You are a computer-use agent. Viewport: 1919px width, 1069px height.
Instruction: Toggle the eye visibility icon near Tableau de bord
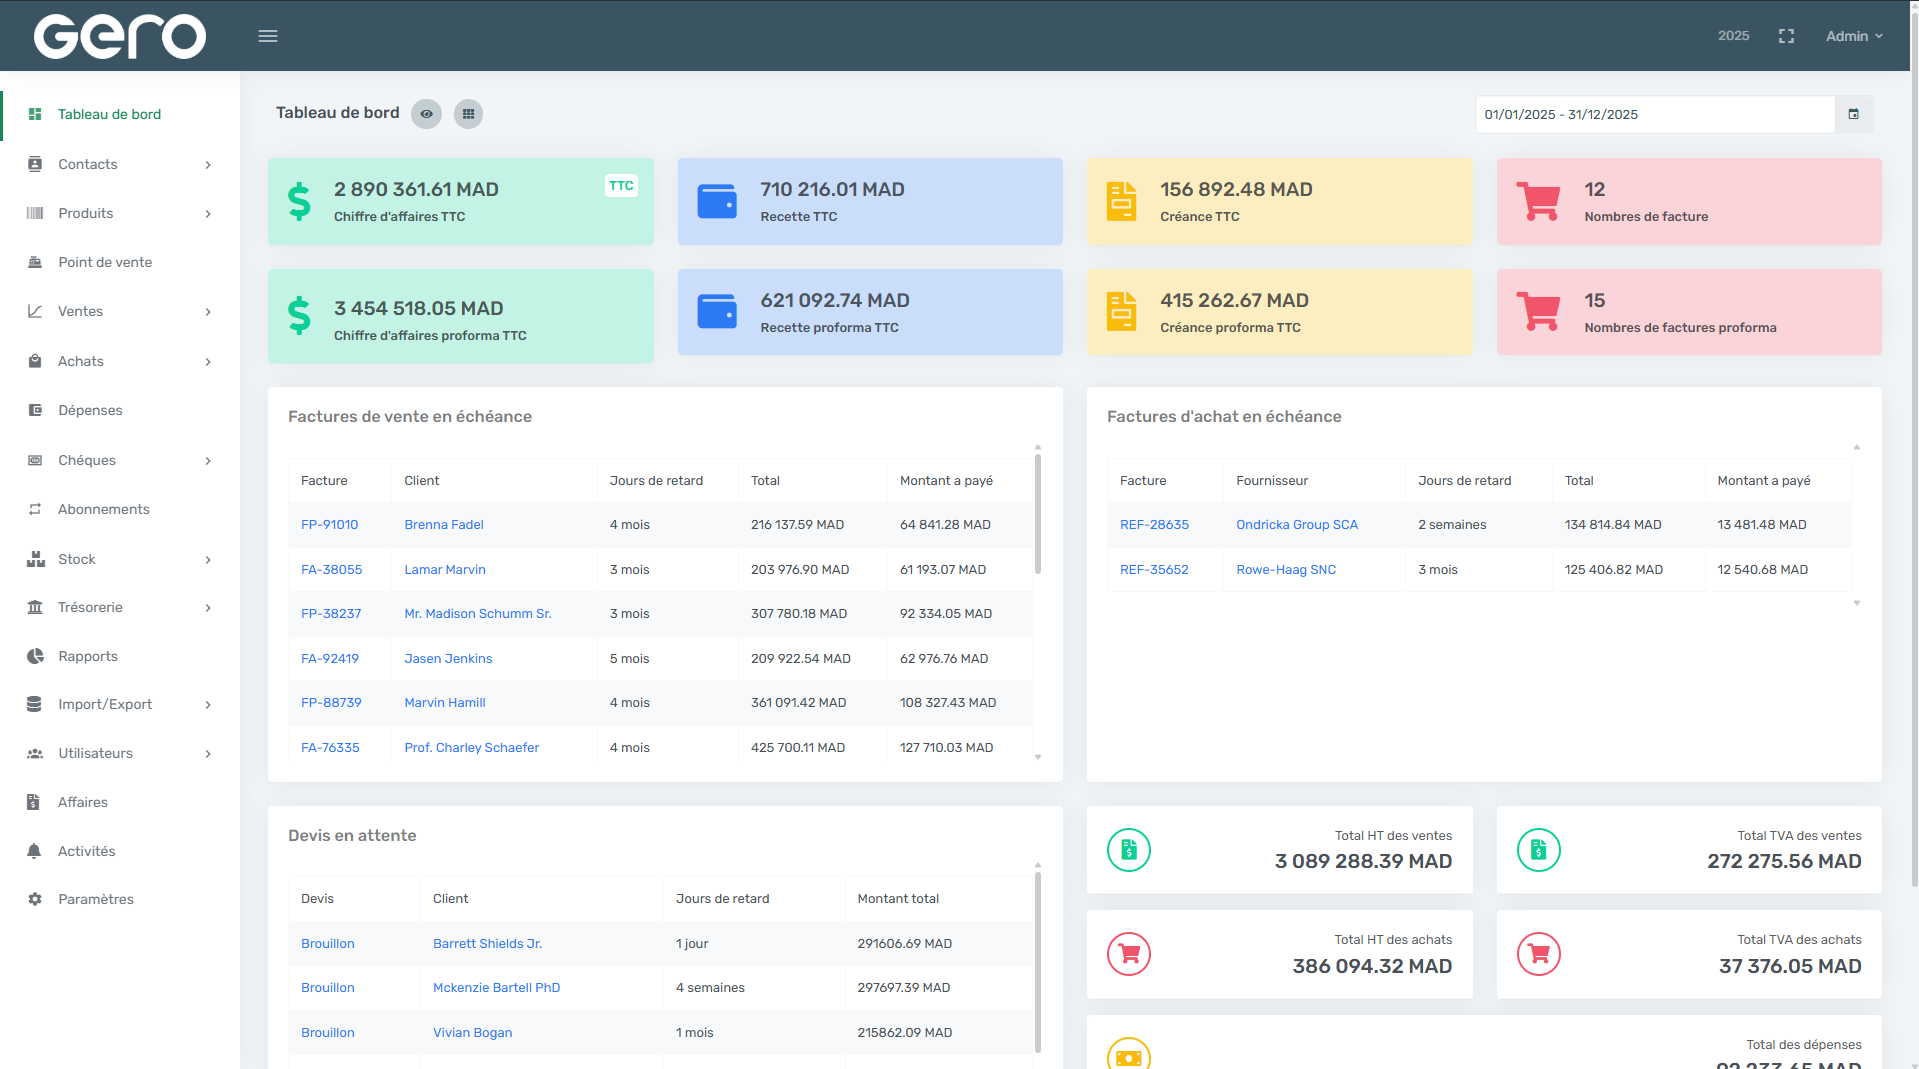pyautogui.click(x=426, y=114)
